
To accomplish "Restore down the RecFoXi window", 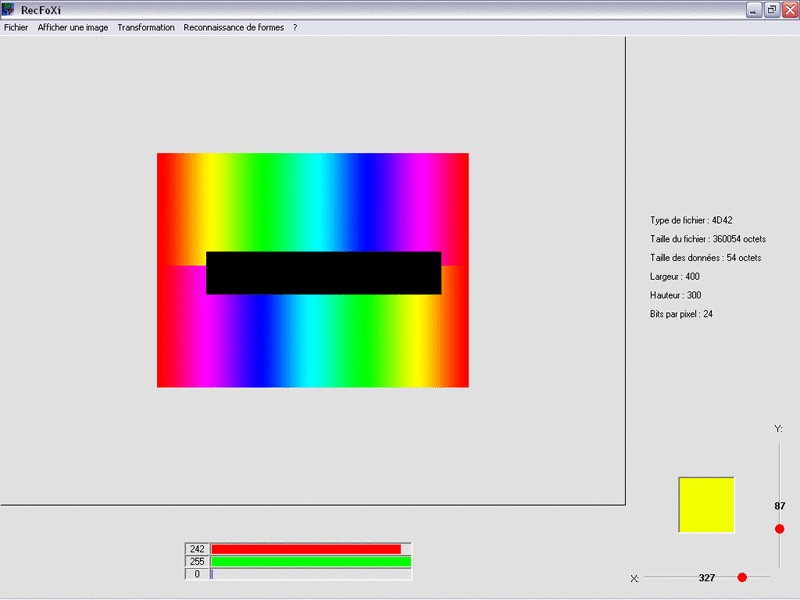I will coord(772,10).
